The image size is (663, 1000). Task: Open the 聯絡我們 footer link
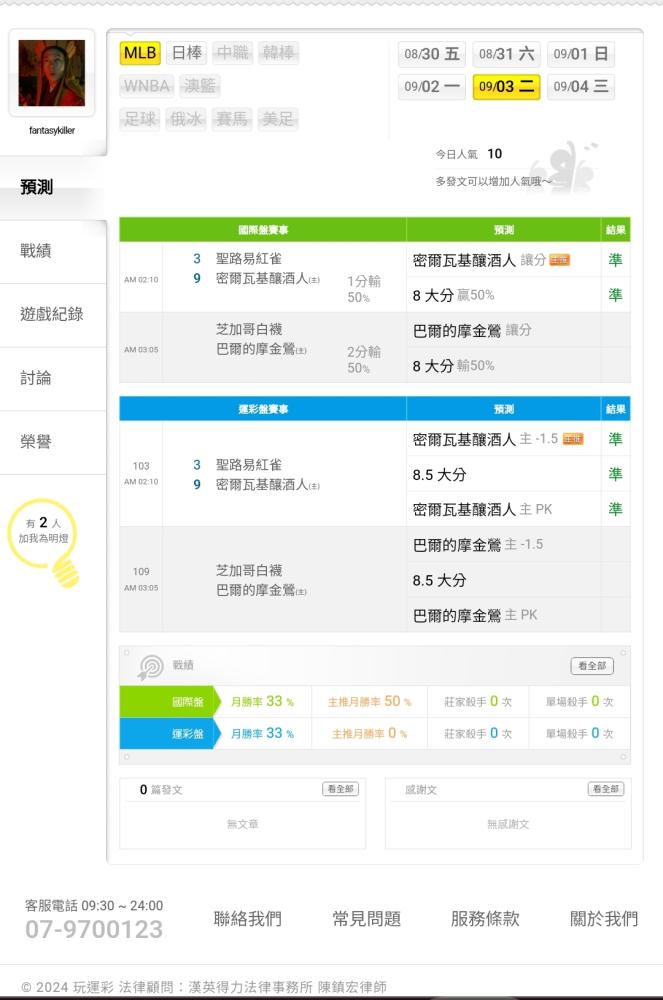click(x=248, y=919)
